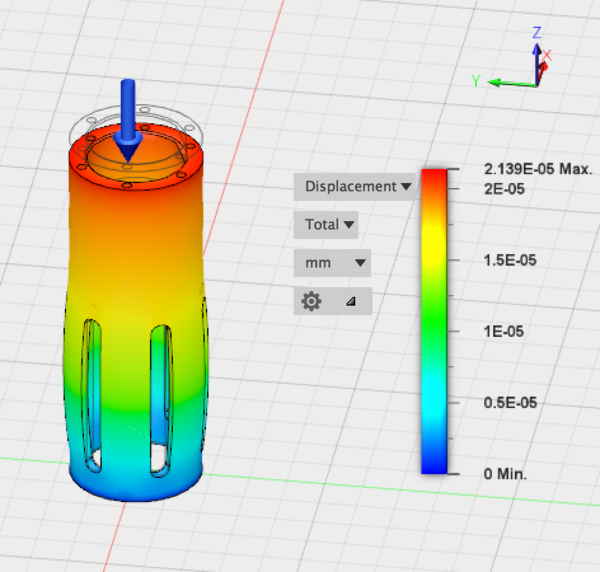
Task: Click the 1.5E-05 legend value
Action: tap(511, 260)
